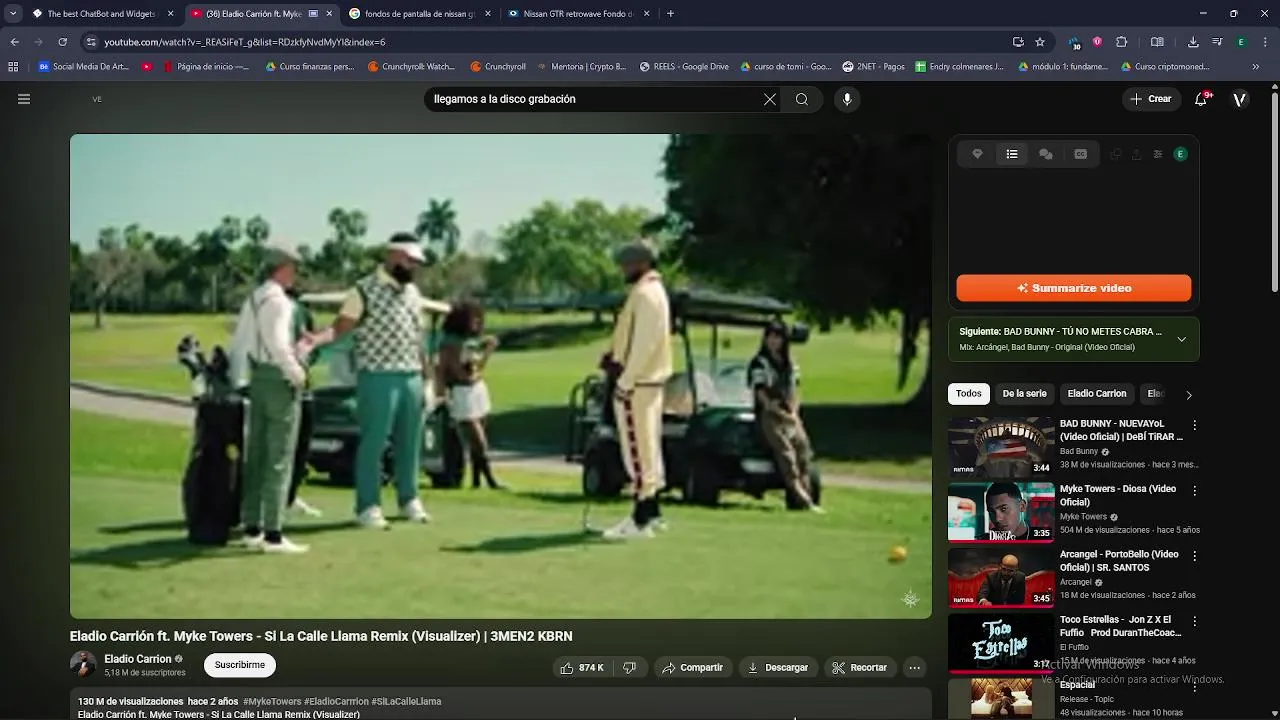Open the Chrome profile E avatar
This screenshot has width=1280, height=720.
coord(1241,42)
